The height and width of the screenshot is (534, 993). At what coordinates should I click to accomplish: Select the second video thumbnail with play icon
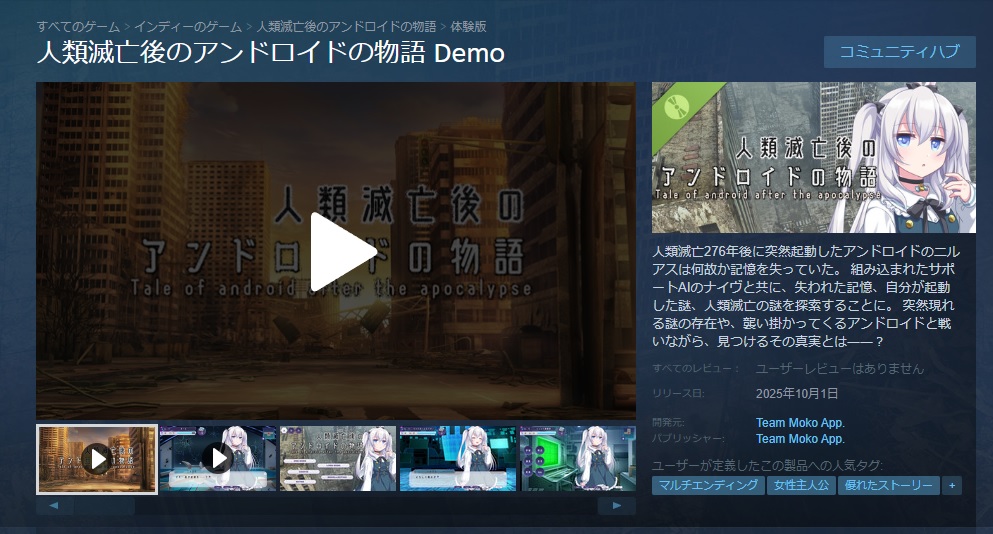(218, 458)
